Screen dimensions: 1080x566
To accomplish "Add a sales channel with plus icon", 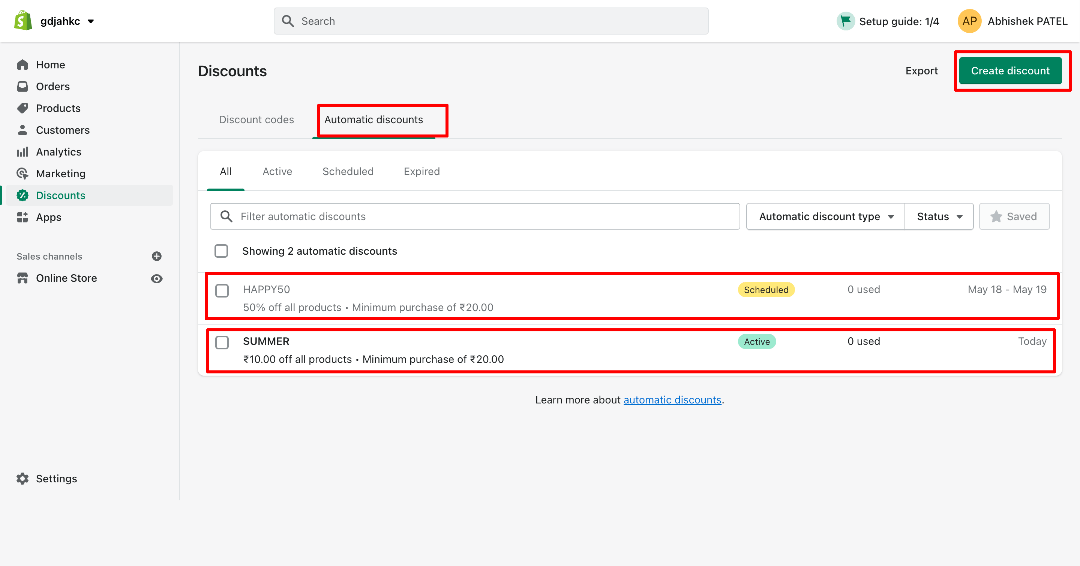I will tap(157, 256).
